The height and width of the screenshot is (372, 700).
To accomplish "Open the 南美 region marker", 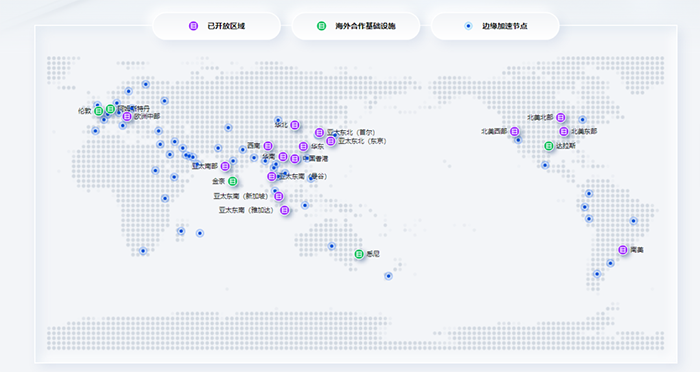I will 623,250.
